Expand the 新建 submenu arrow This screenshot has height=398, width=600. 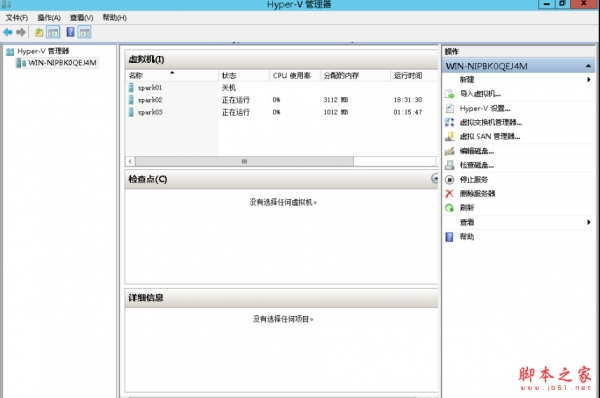(589, 80)
